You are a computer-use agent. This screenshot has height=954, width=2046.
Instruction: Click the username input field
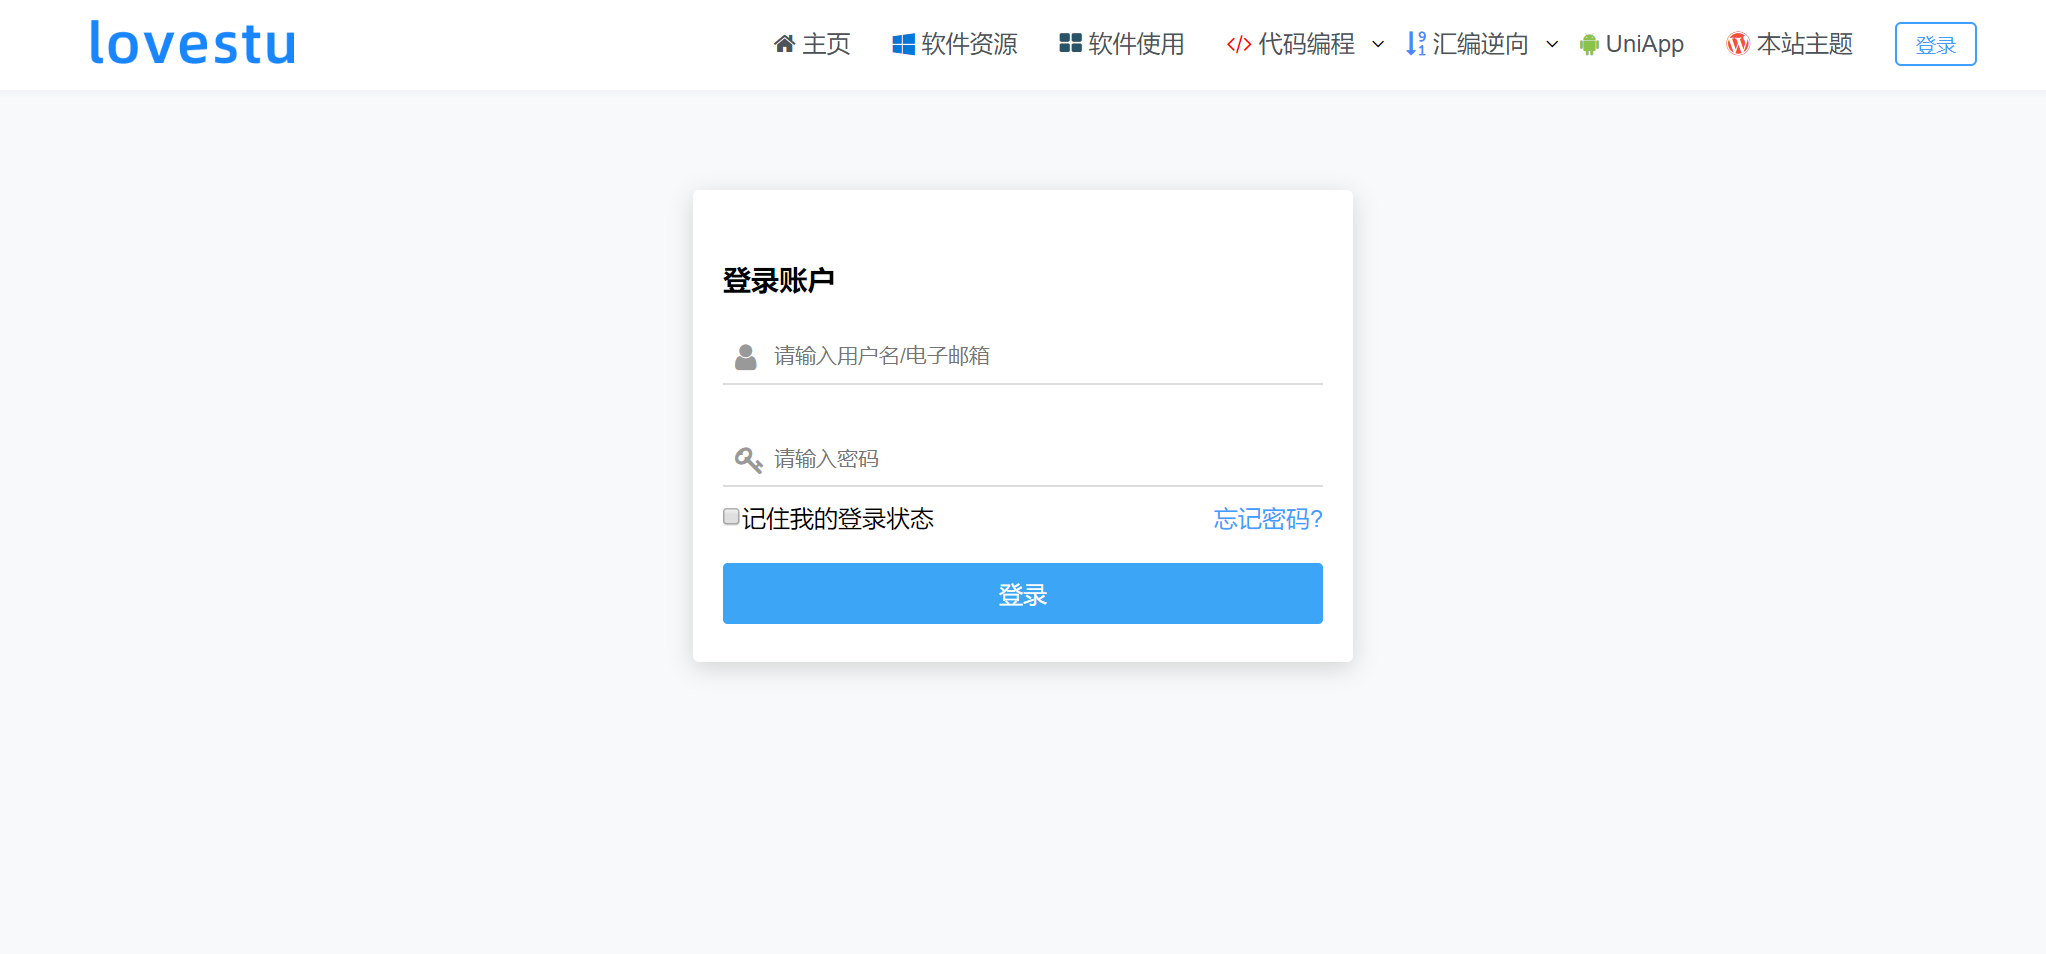[1000, 355]
